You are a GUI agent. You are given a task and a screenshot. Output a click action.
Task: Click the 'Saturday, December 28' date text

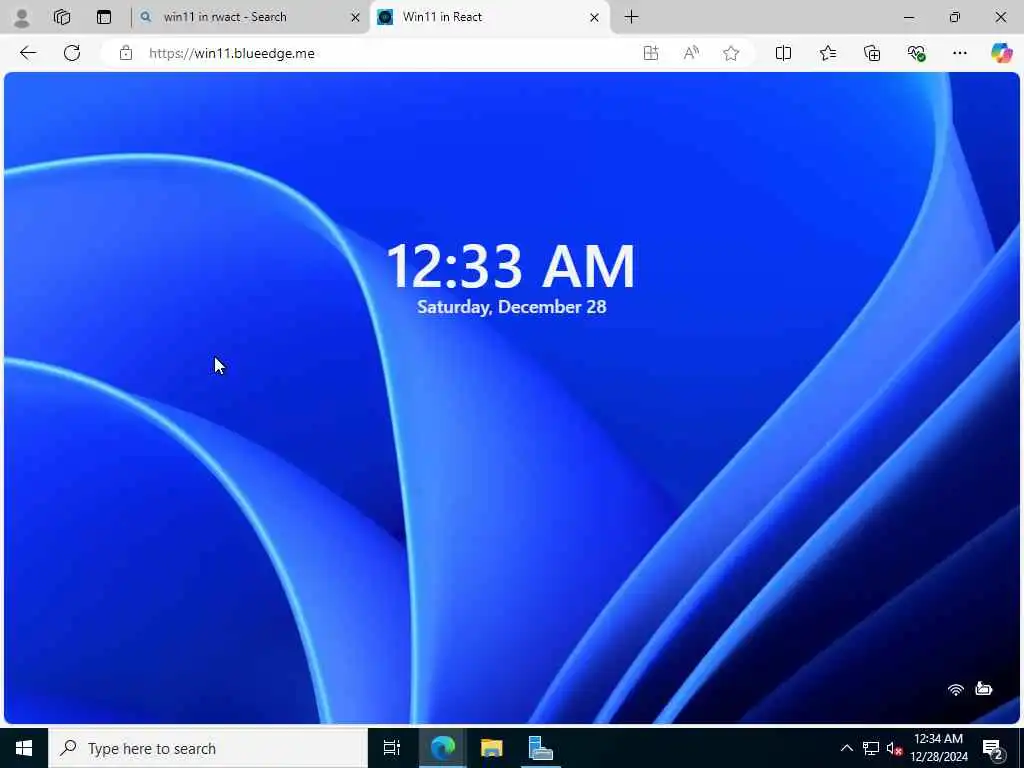coord(512,307)
